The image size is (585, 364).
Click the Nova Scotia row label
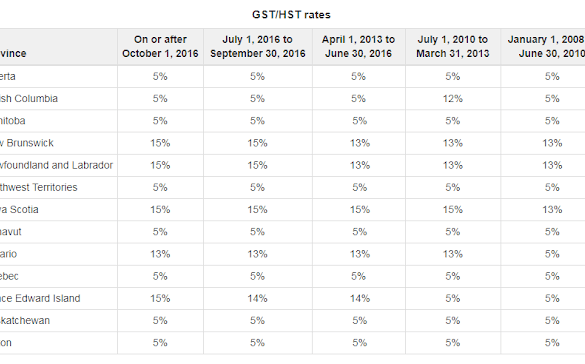pos(19,210)
